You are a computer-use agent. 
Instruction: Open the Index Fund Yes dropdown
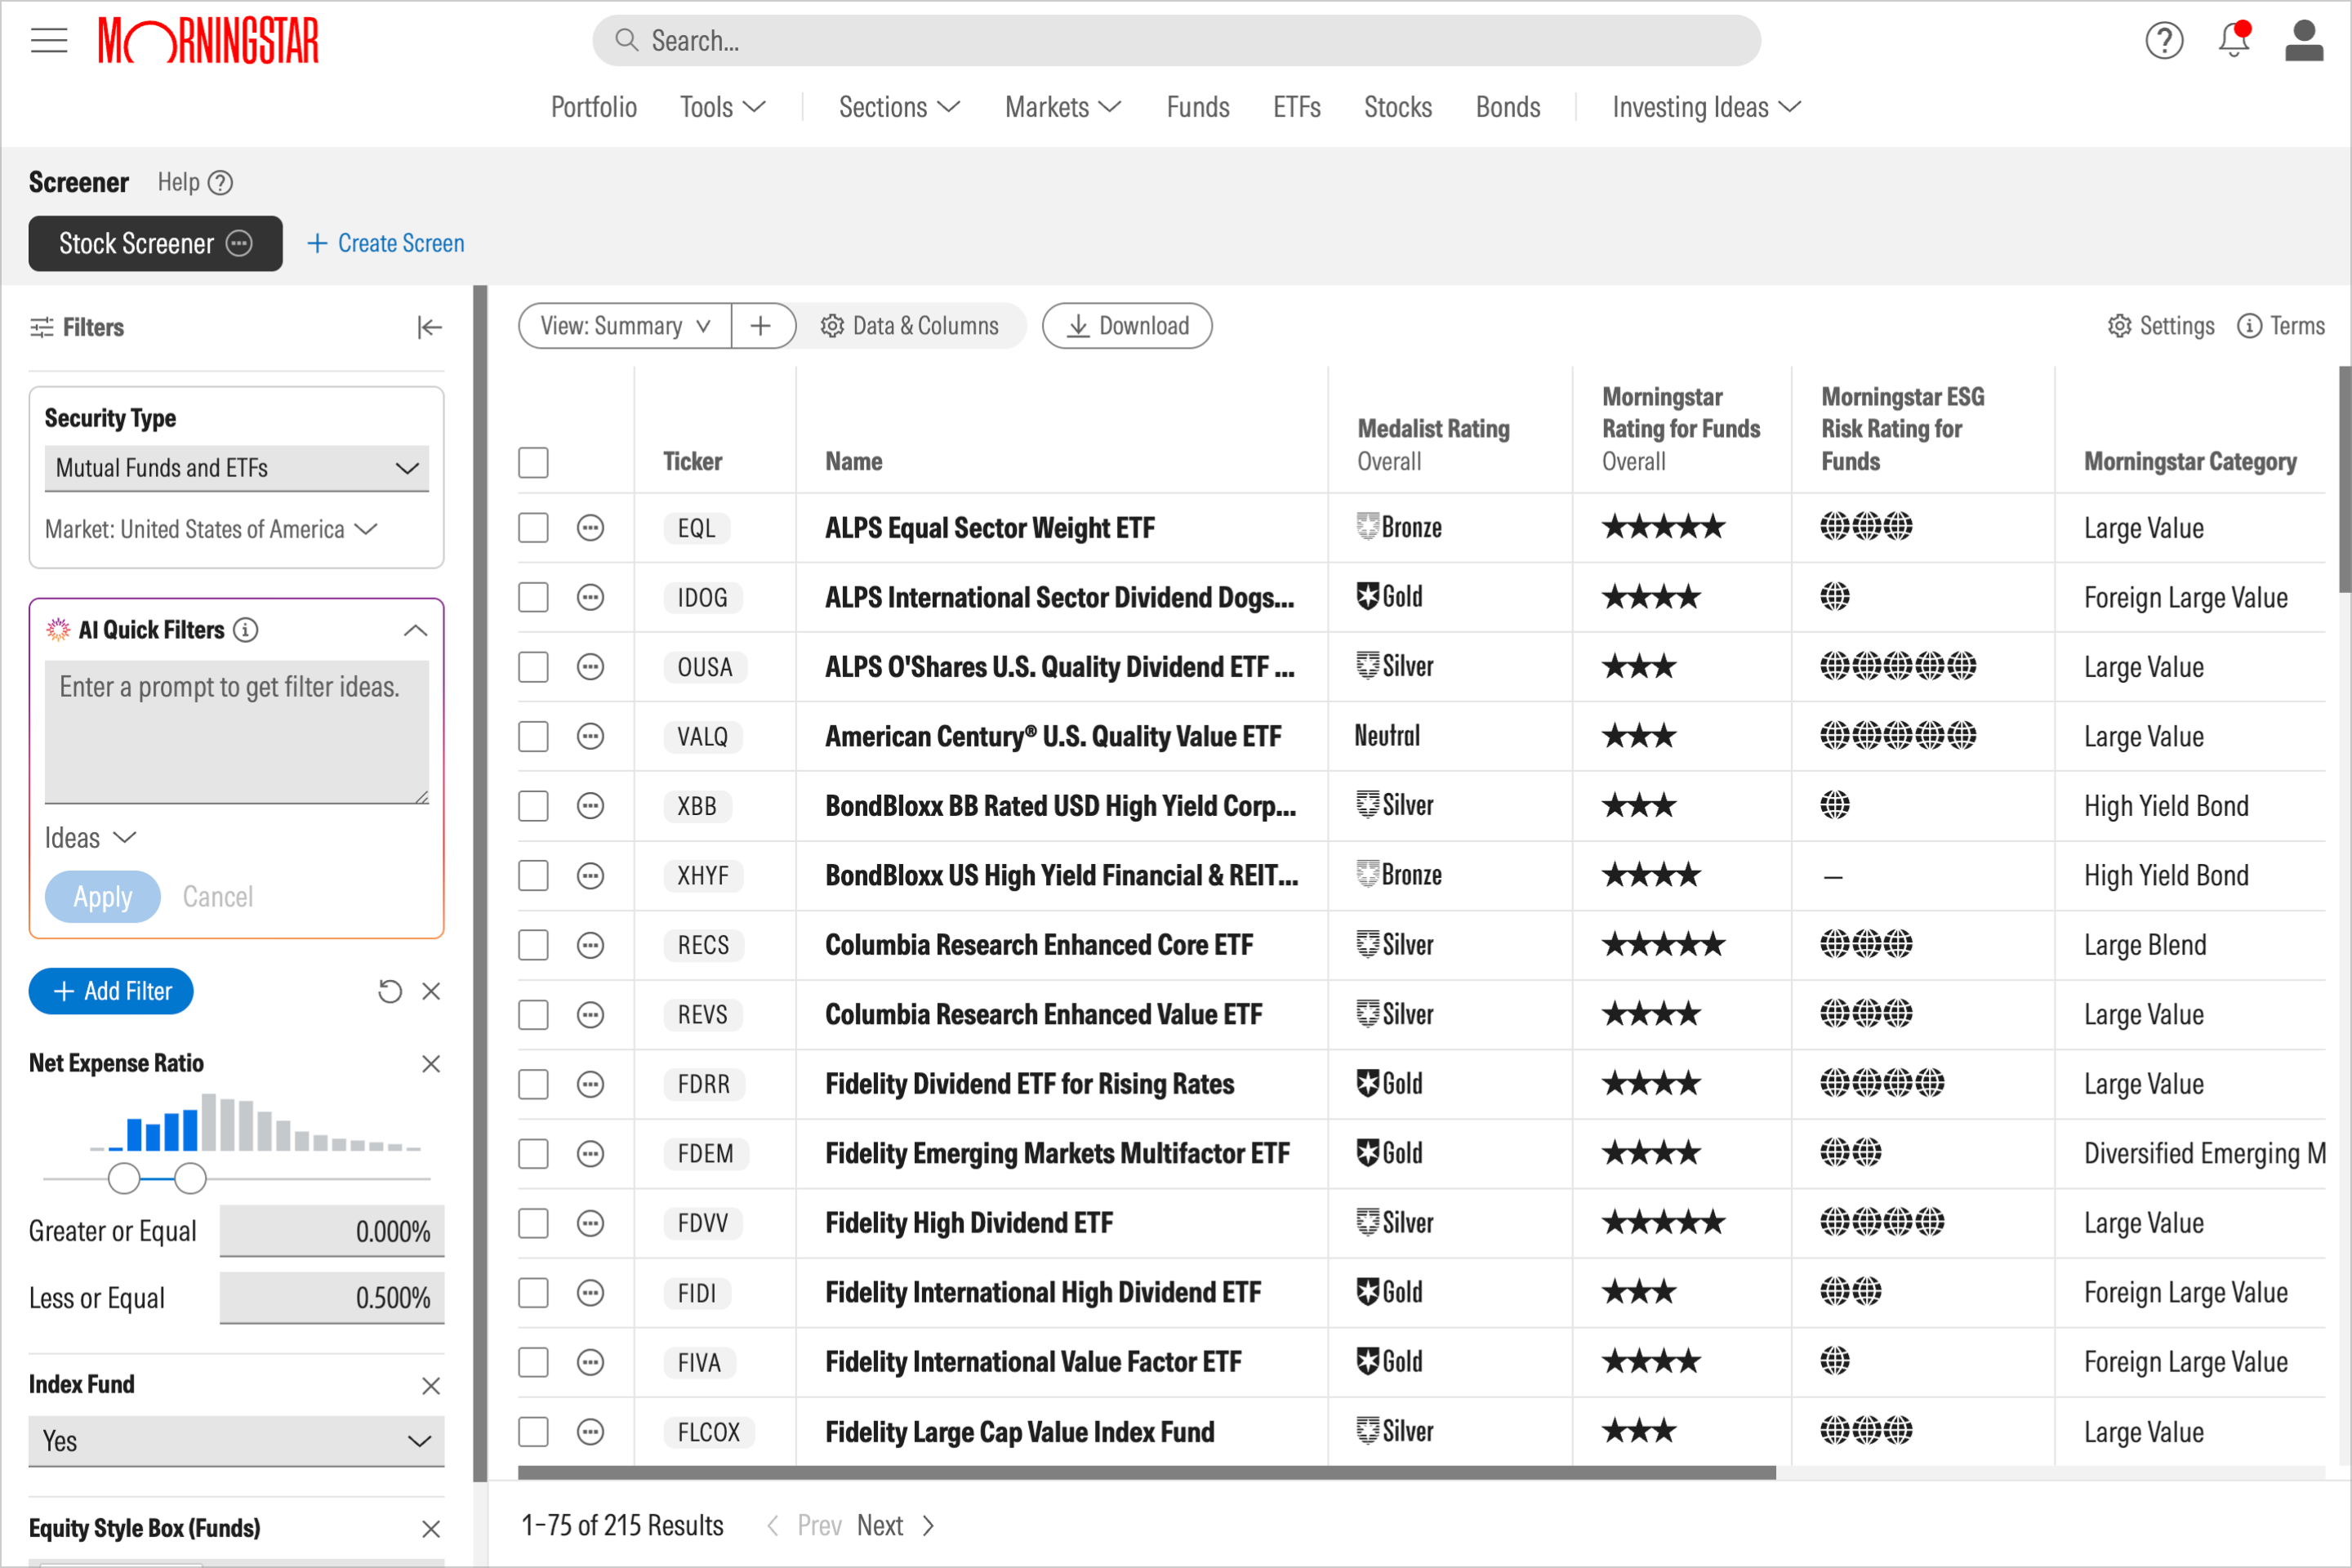[x=237, y=1441]
